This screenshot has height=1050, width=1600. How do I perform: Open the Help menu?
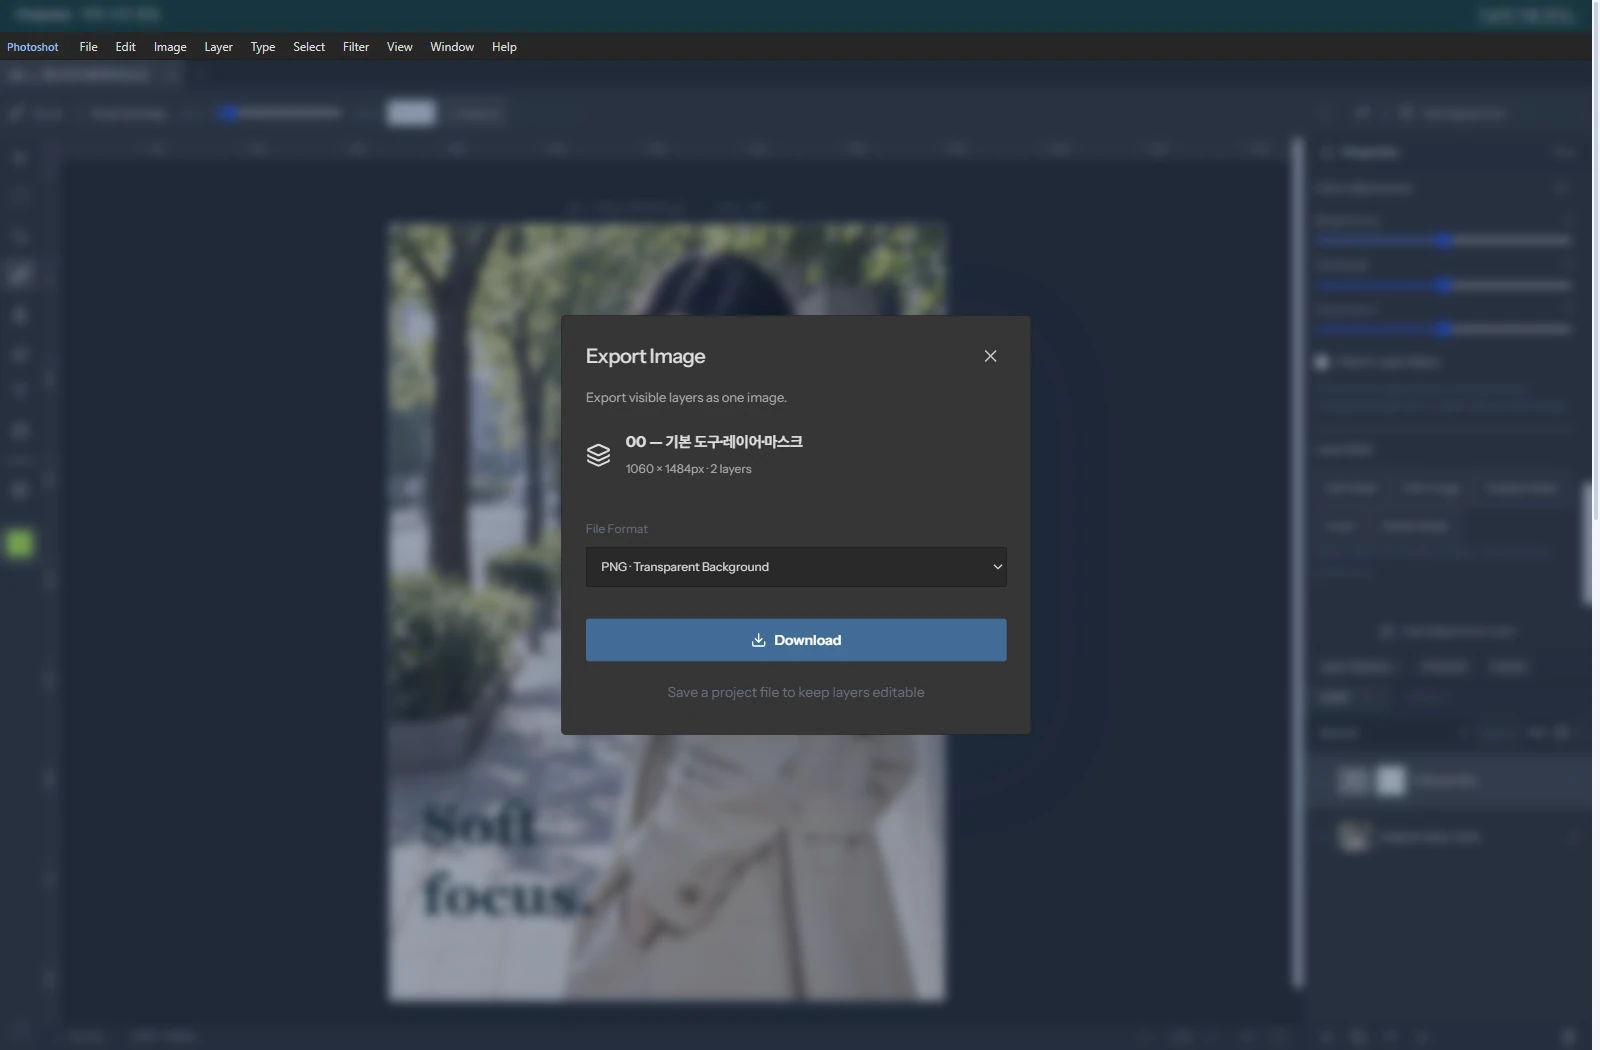(504, 47)
